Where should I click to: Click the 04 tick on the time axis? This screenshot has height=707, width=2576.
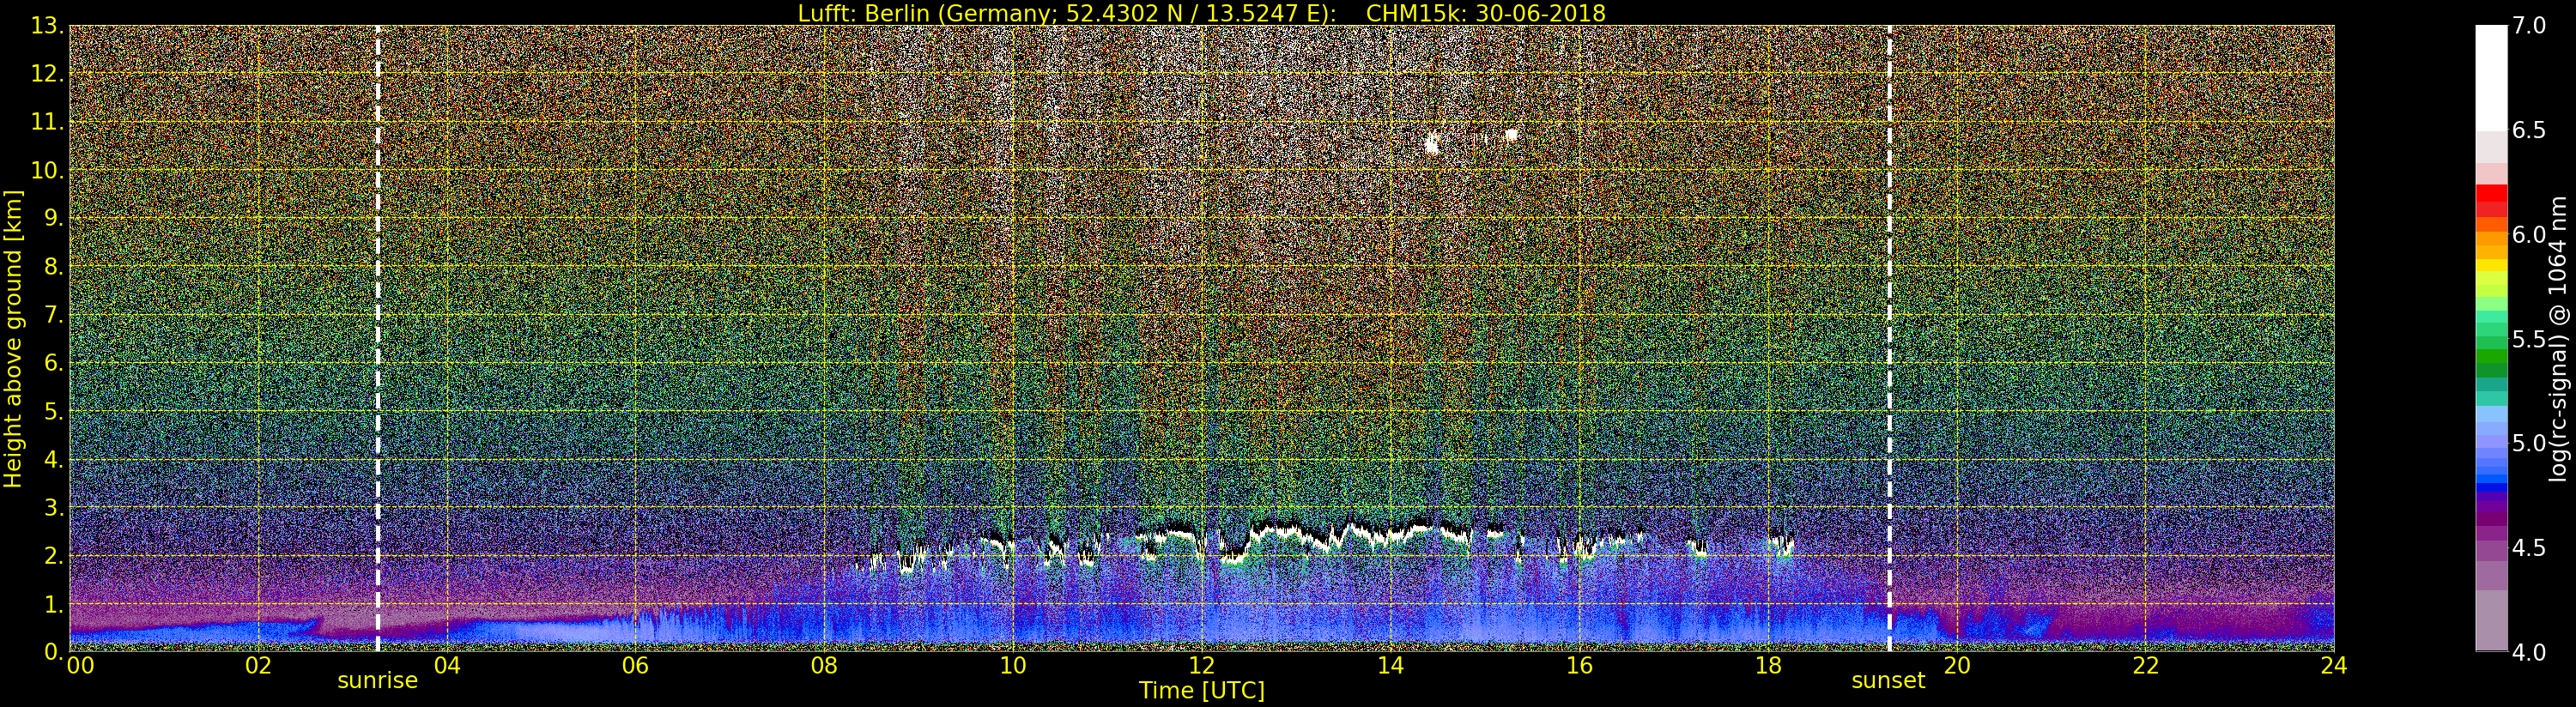[447, 666]
